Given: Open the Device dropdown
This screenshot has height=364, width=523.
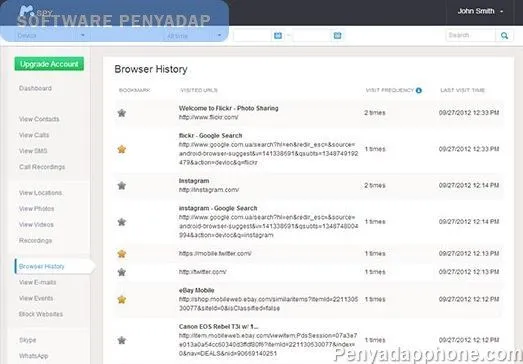Looking at the screenshot, I should point(51,35).
